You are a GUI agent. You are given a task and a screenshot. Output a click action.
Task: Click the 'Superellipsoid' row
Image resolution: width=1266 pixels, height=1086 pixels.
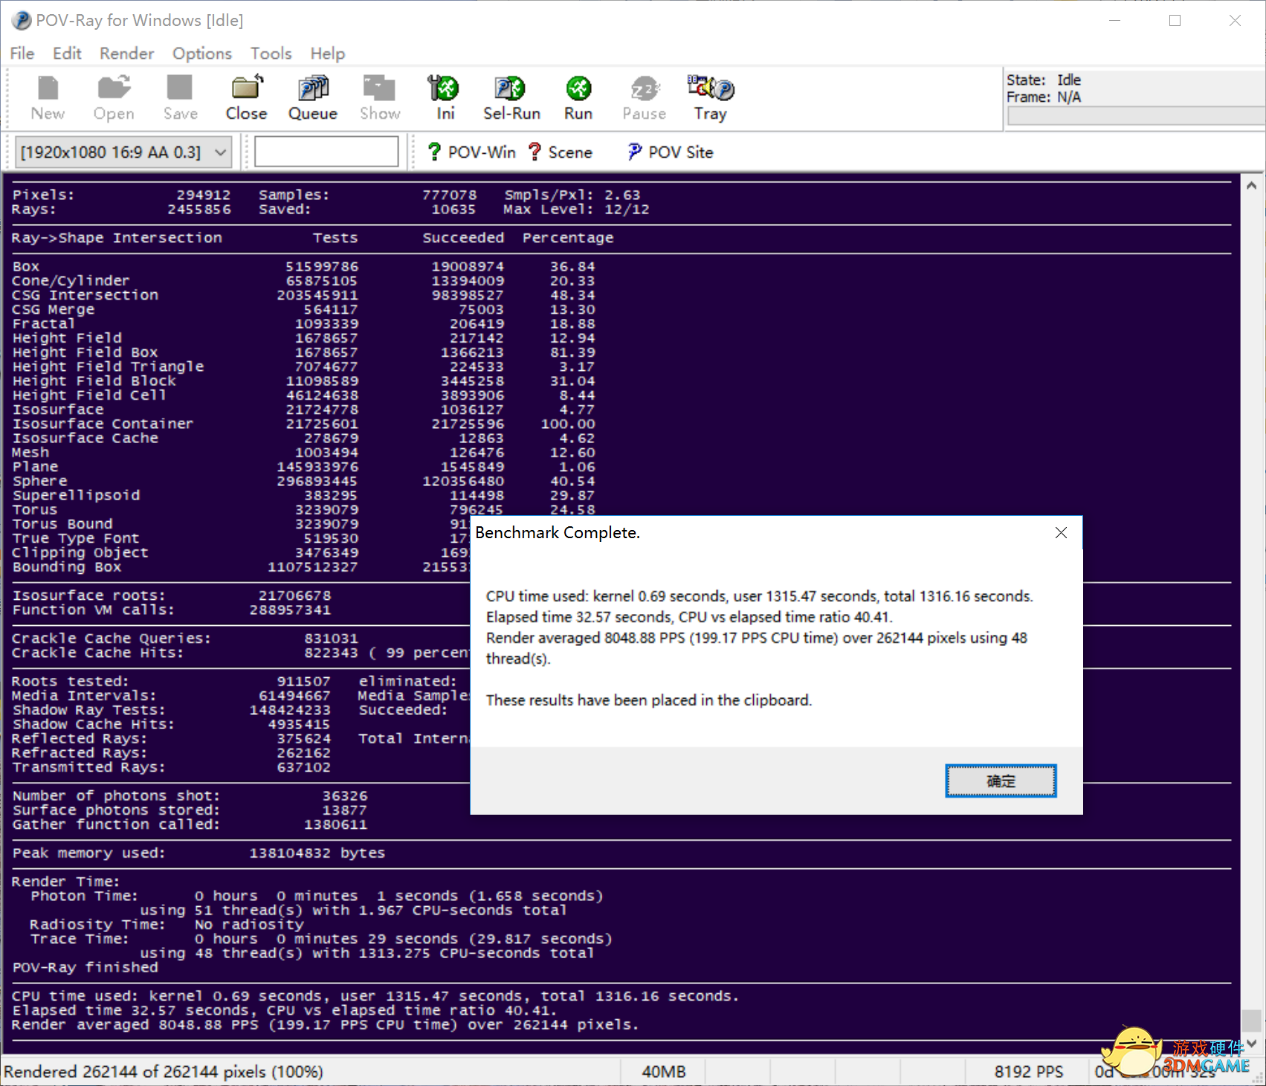click(303, 495)
